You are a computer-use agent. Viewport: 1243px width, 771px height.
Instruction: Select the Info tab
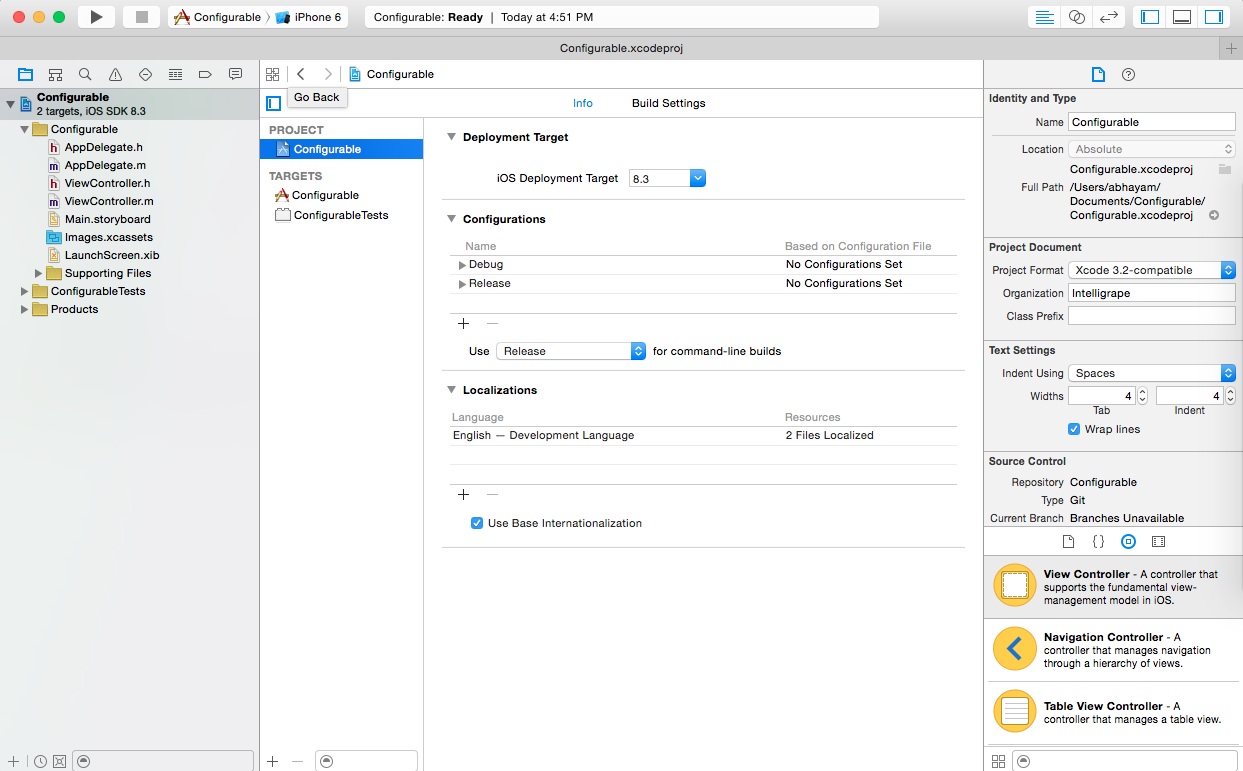pyautogui.click(x=582, y=103)
